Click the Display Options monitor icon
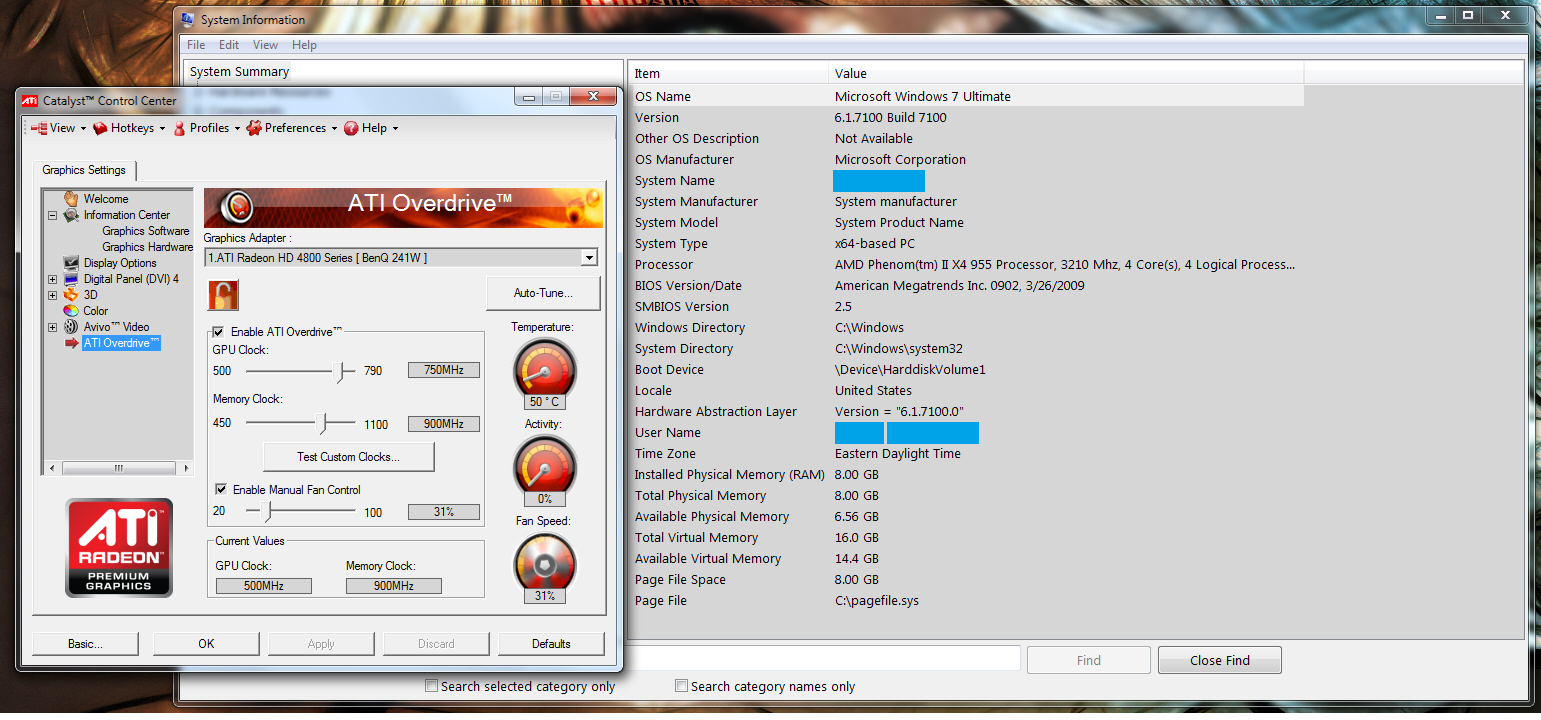This screenshot has width=1541, height=720. 71,263
